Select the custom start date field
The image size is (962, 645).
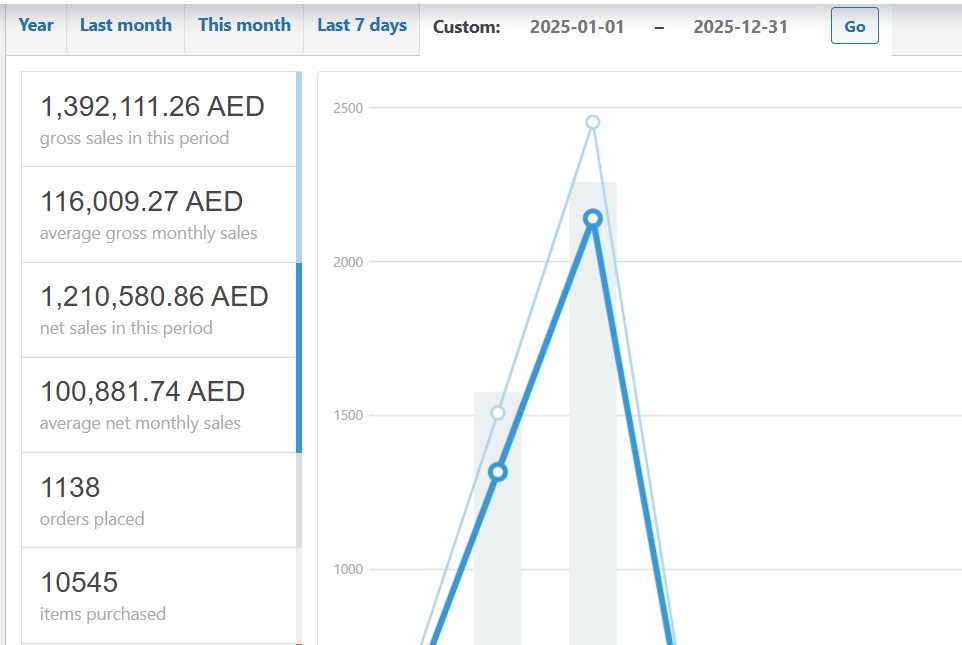point(578,28)
